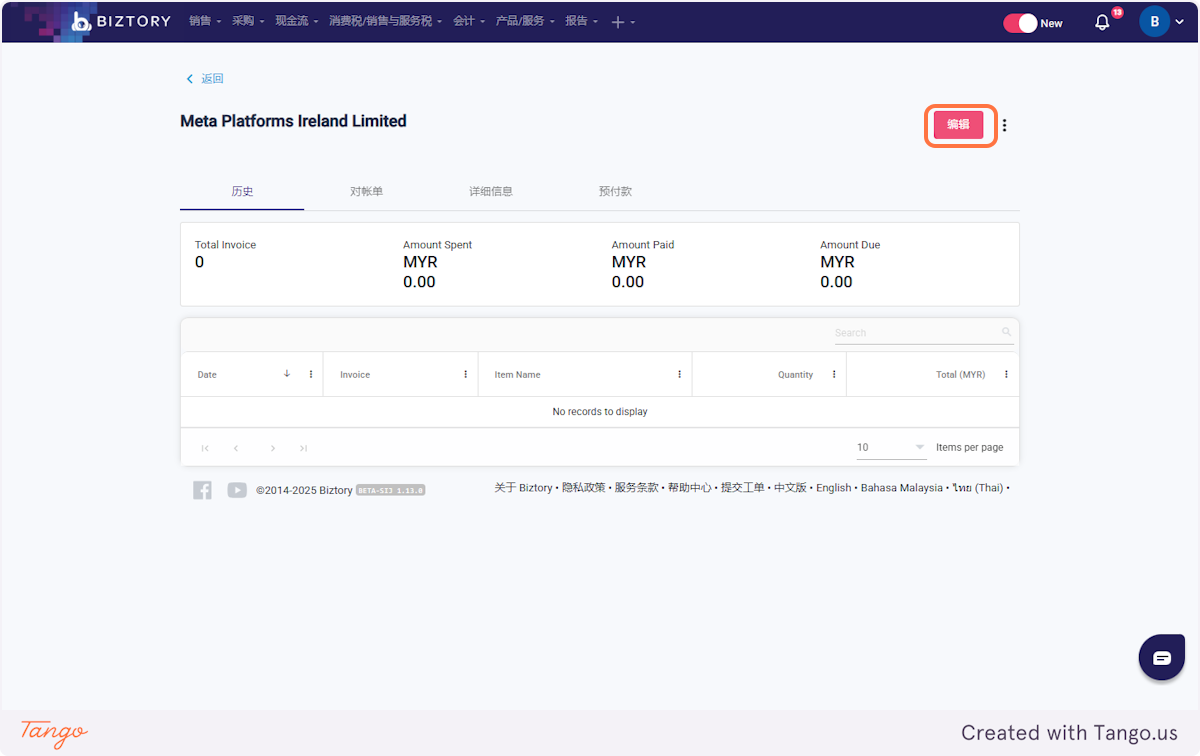This screenshot has width=1200, height=756.
Task: Switch language to English
Action: pos(833,488)
